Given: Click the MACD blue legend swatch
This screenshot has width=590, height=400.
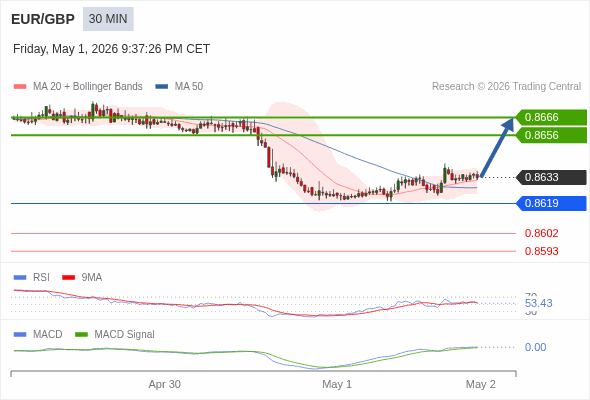Looking at the screenshot, I should coord(20,335).
